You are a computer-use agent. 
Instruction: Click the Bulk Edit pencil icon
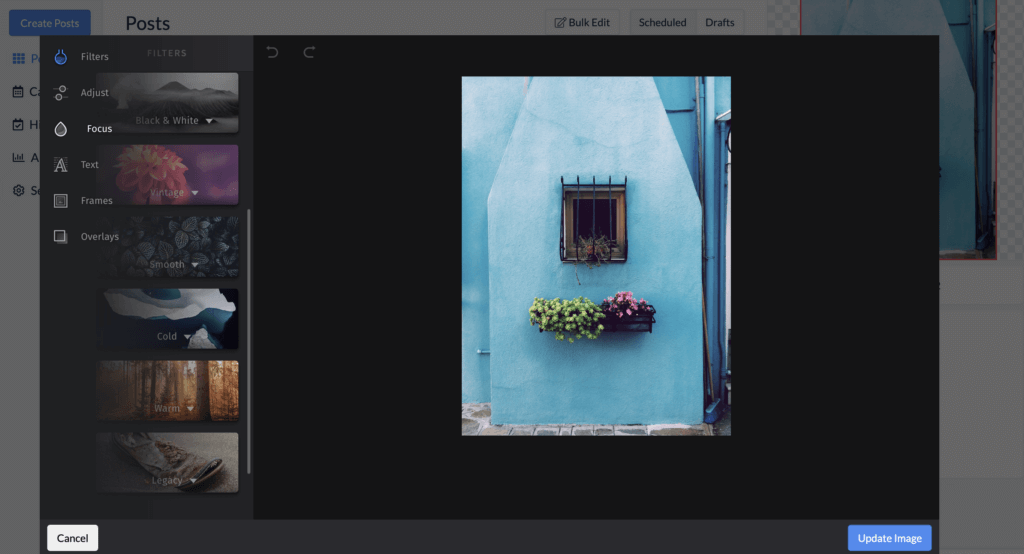click(560, 23)
